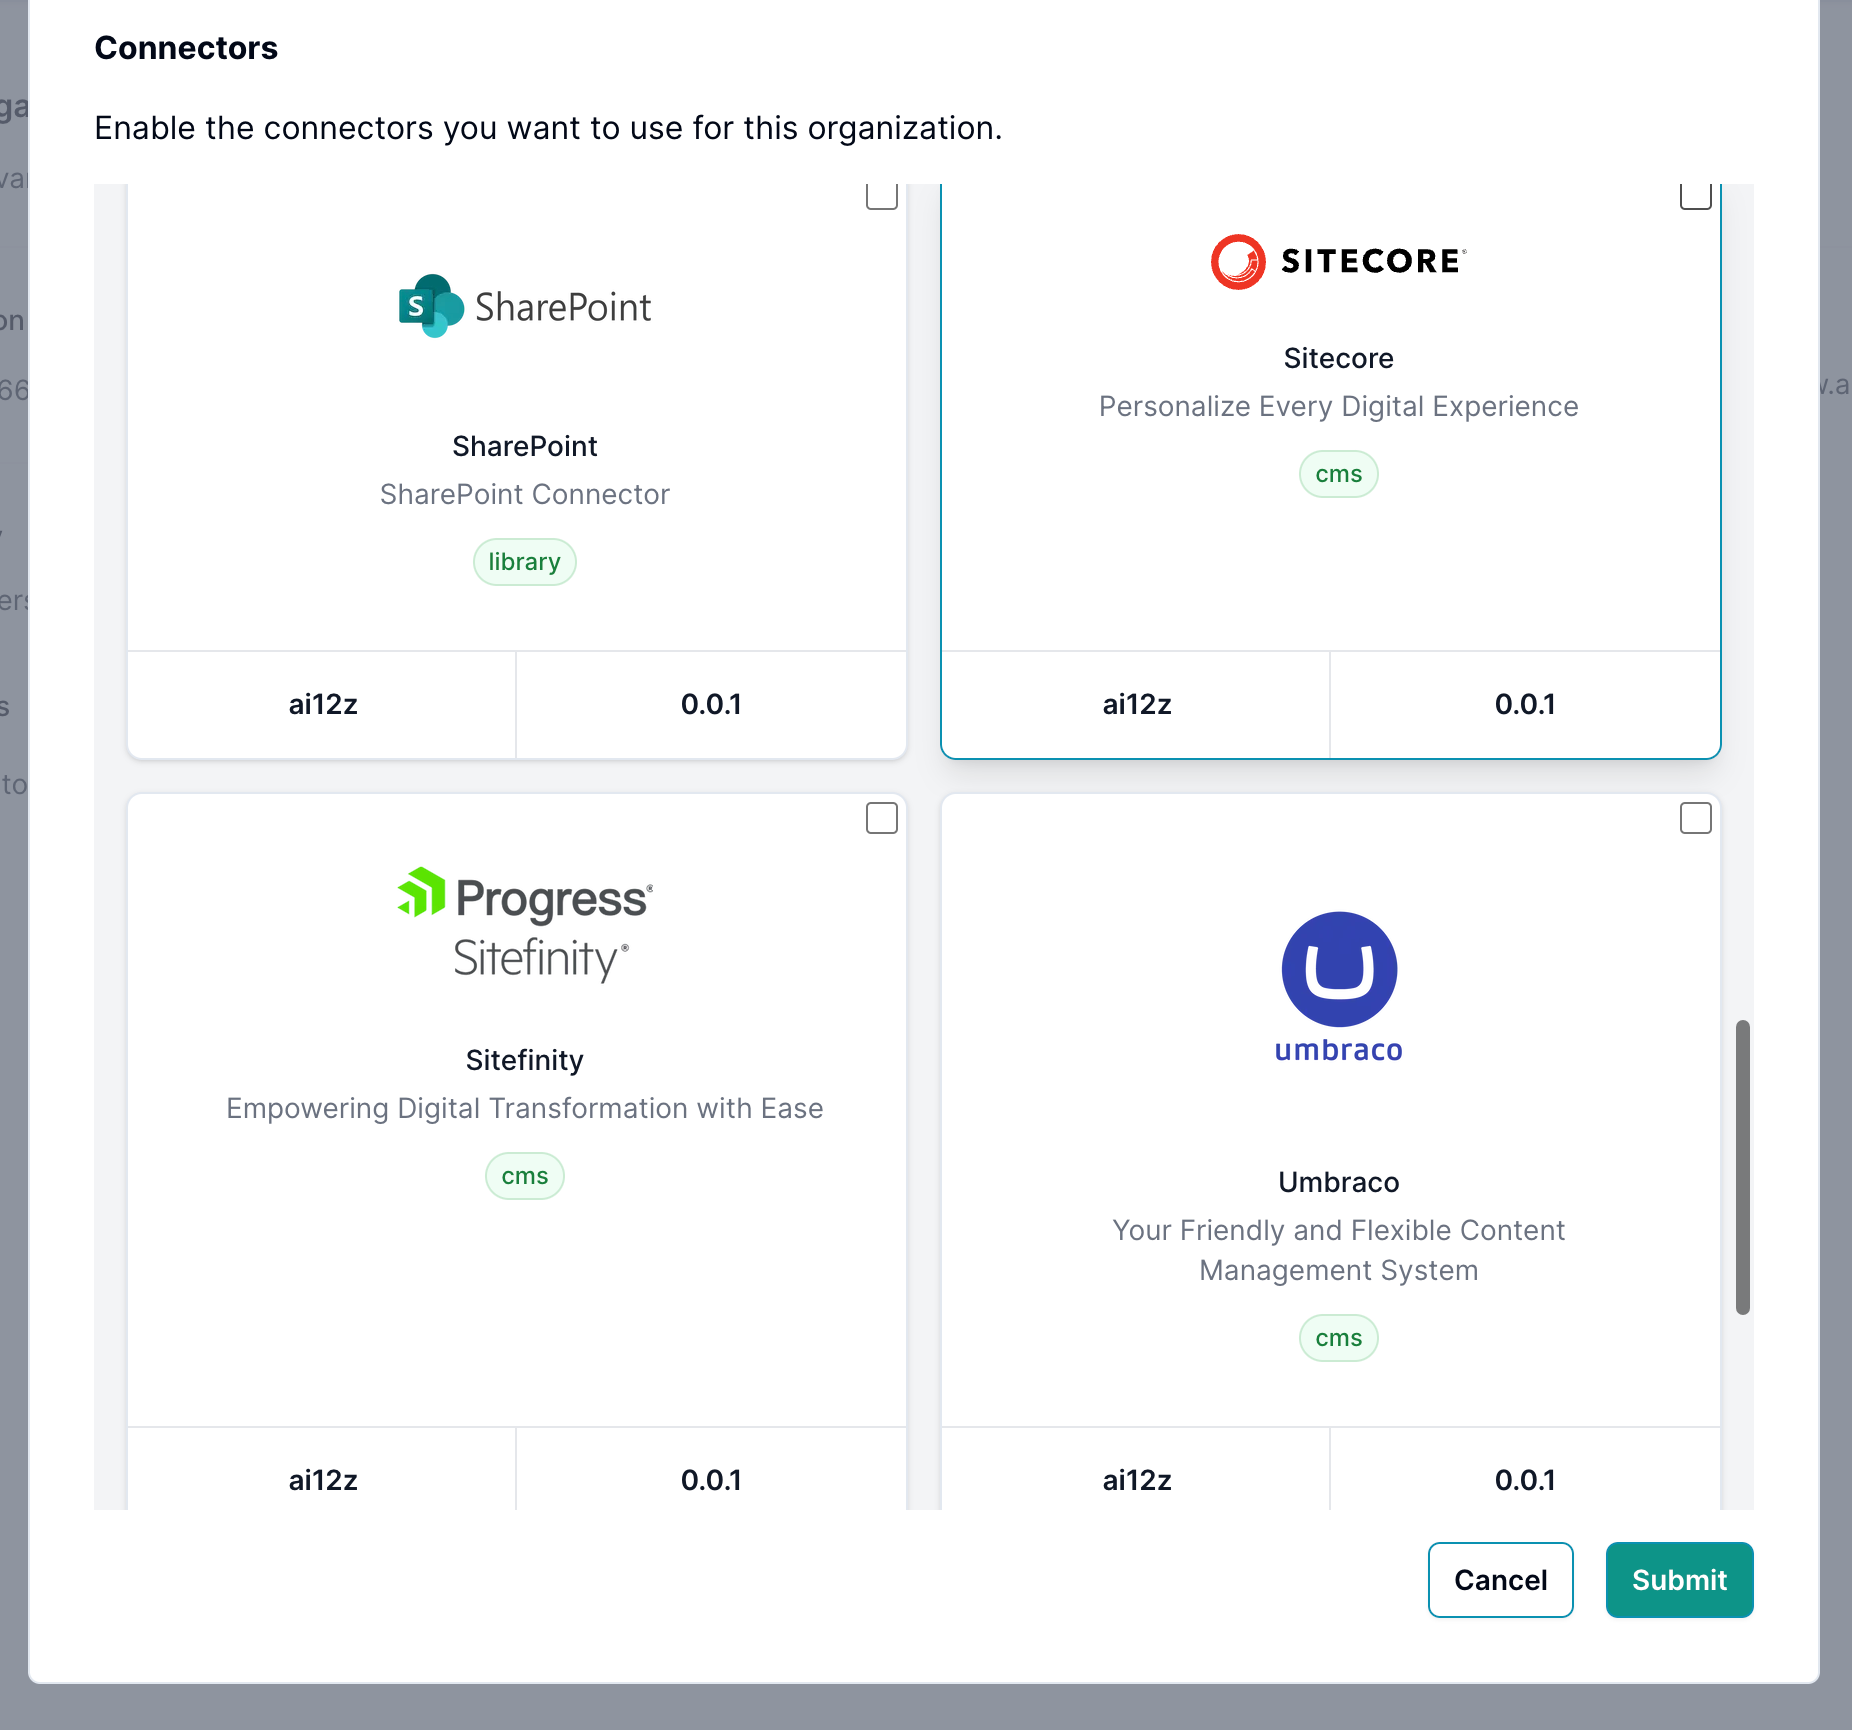
Task: Tick the Sitefinity connector checkbox
Action: point(881,818)
